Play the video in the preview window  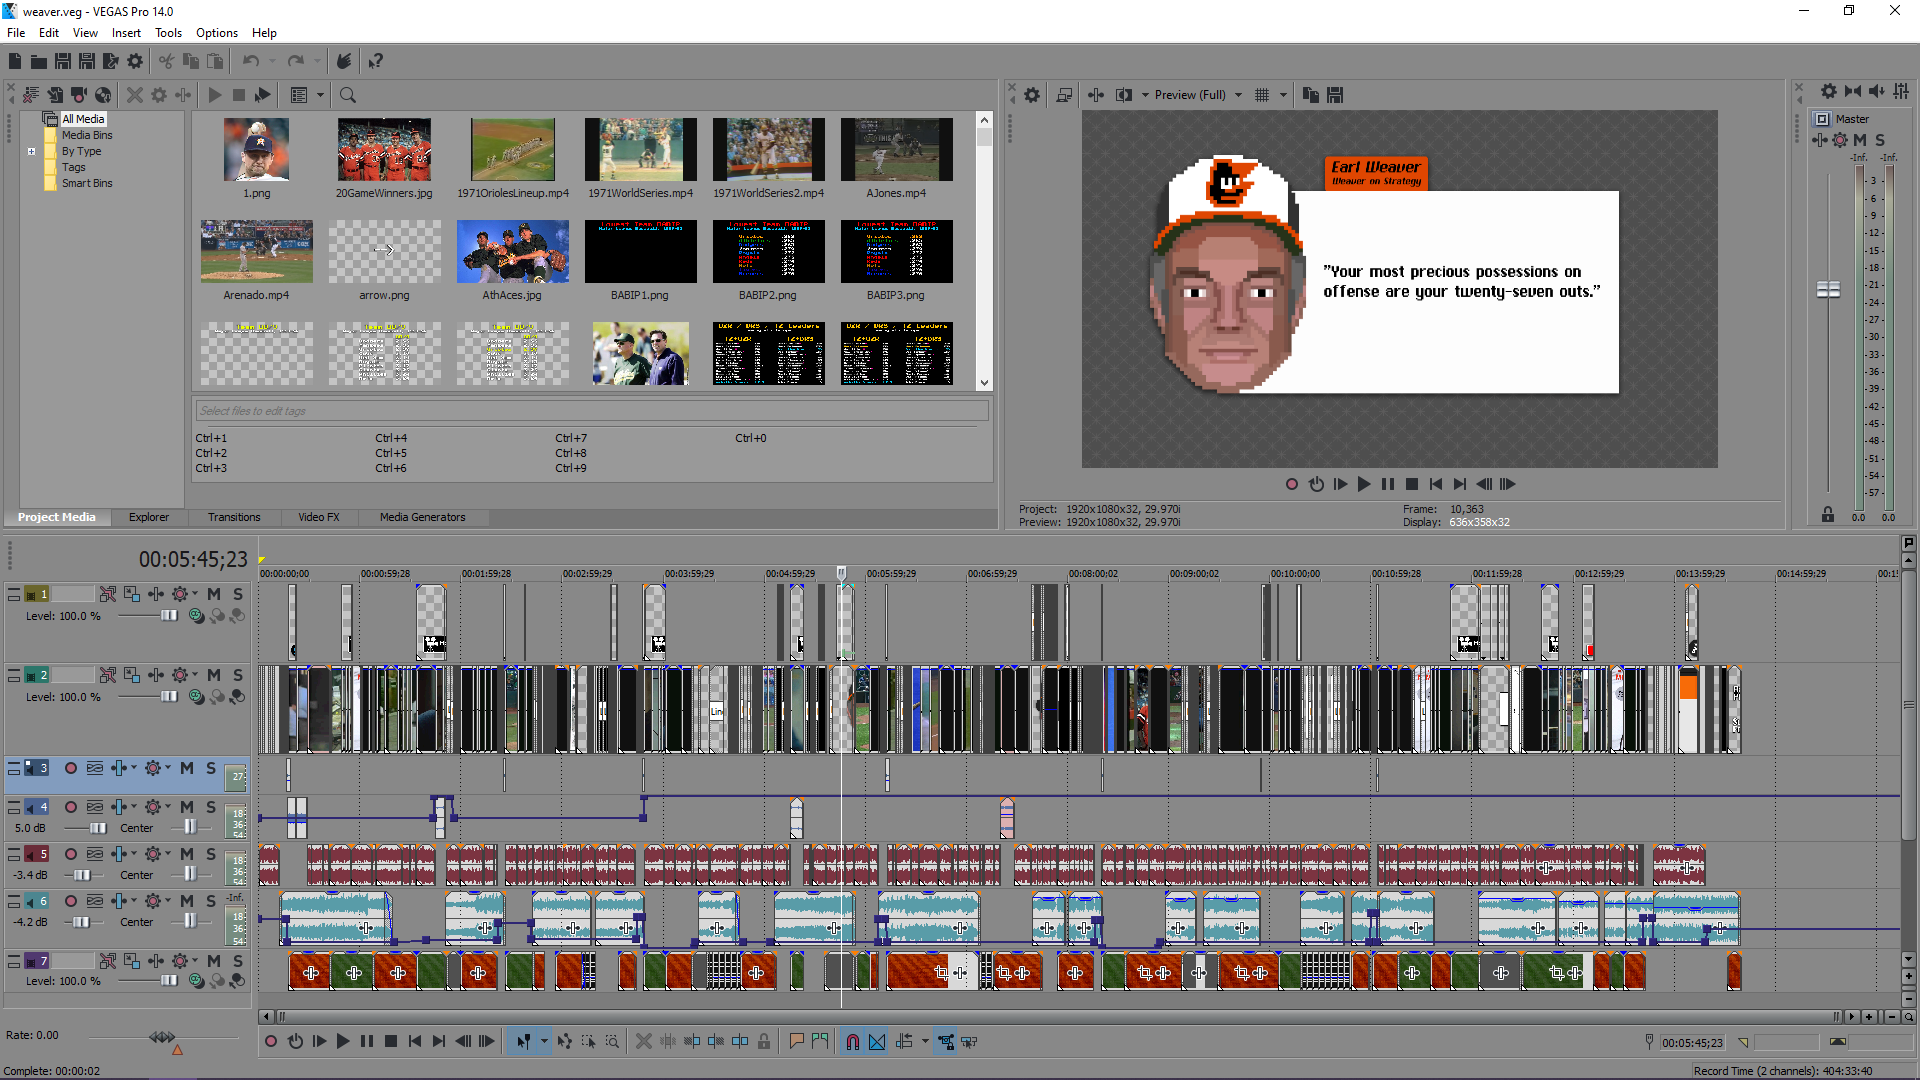[1364, 484]
